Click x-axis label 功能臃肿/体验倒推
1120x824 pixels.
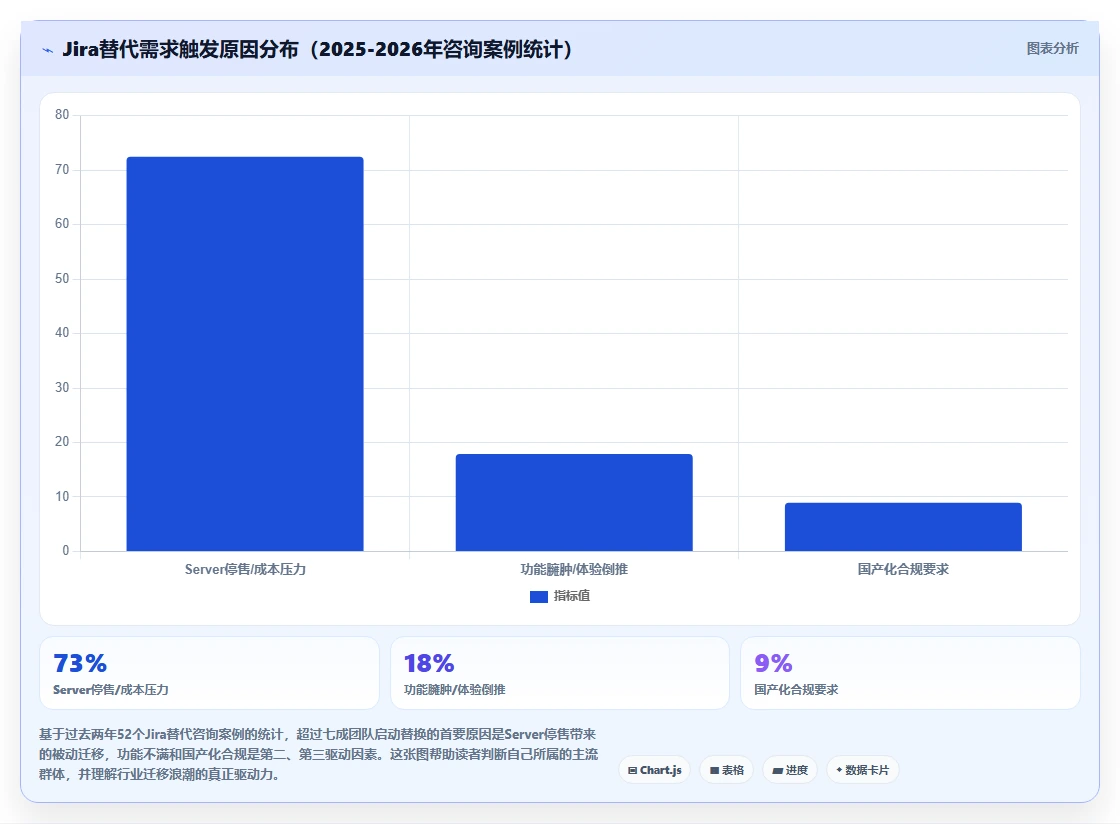(574, 569)
